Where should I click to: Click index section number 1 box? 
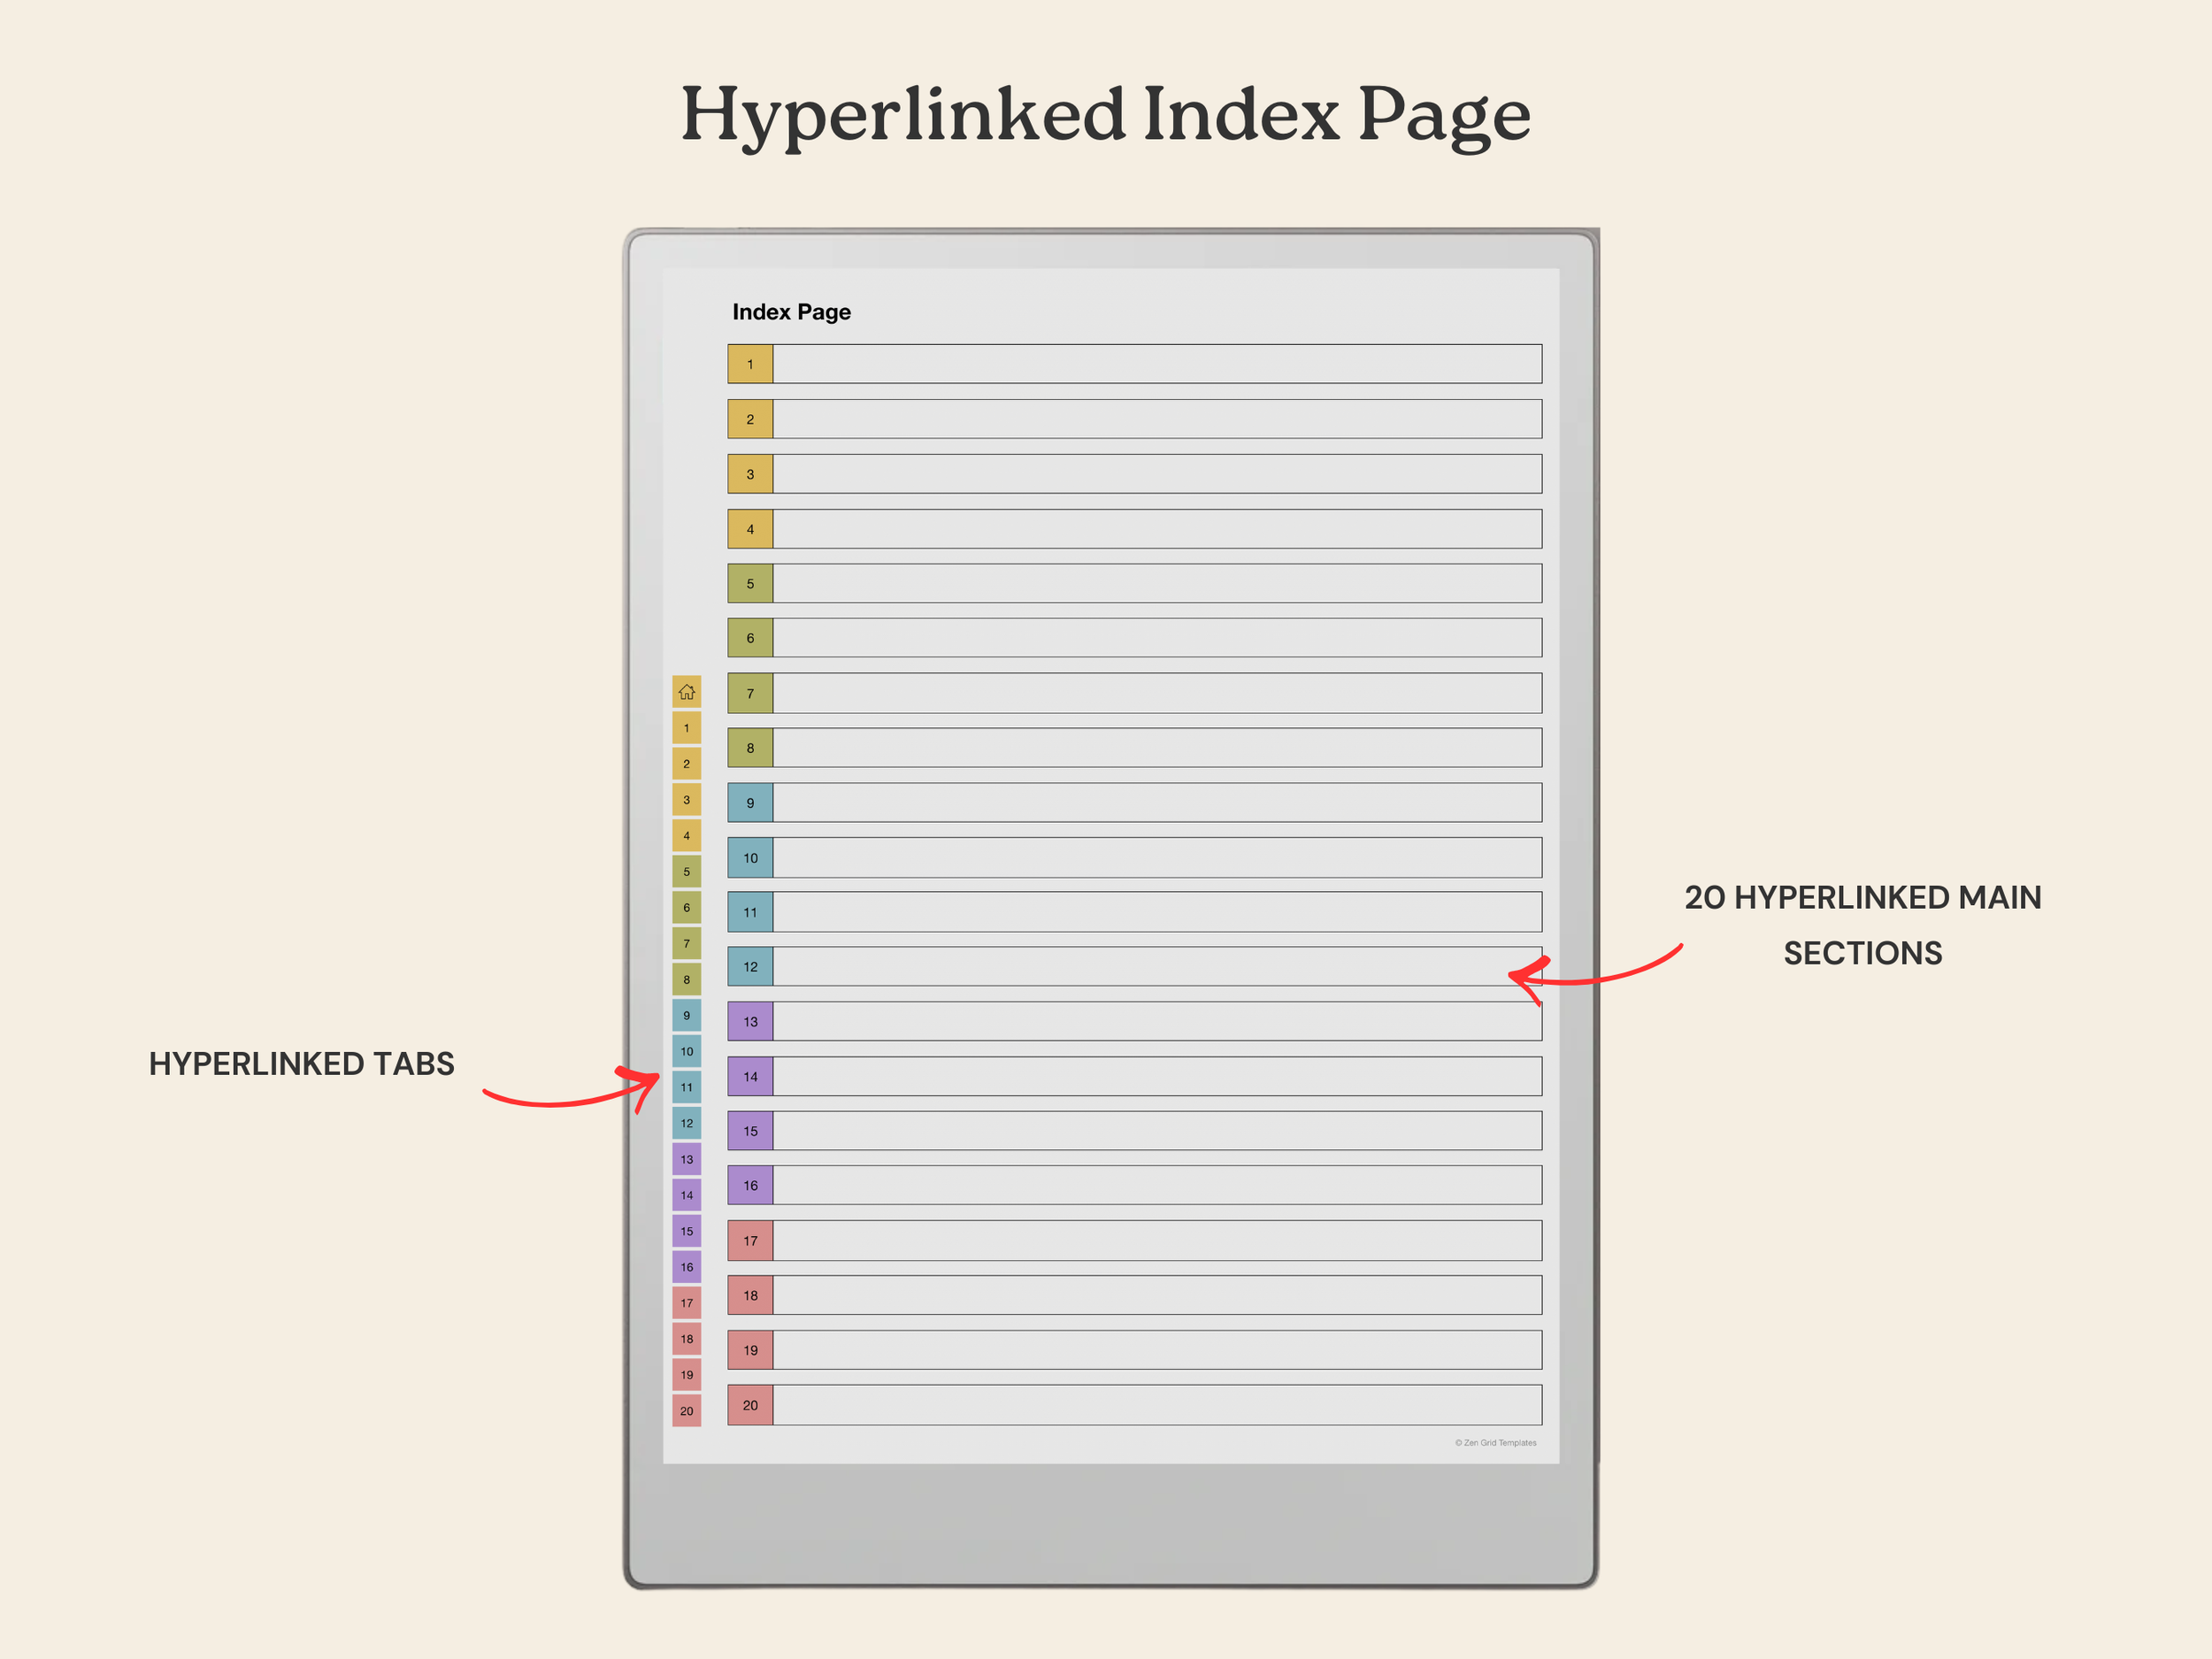point(750,364)
